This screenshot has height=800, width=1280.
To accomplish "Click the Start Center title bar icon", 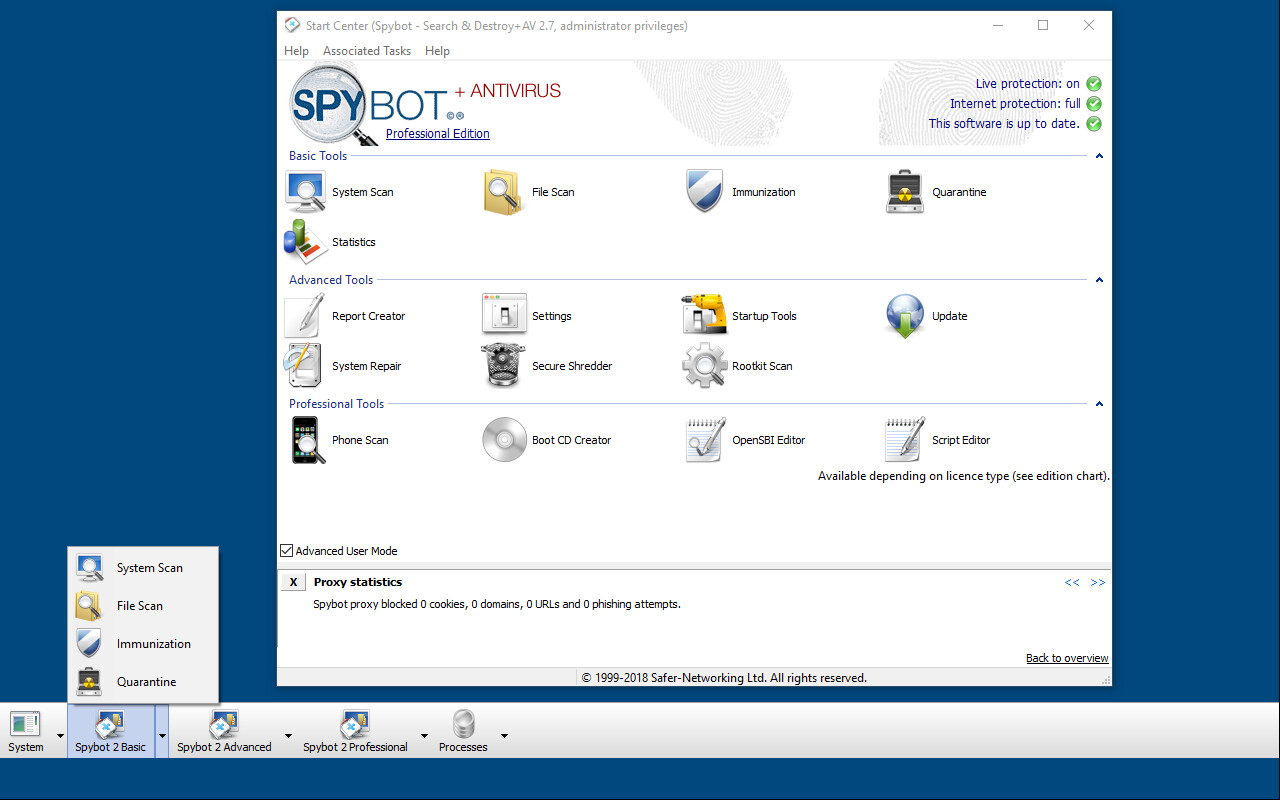I will 292,25.
